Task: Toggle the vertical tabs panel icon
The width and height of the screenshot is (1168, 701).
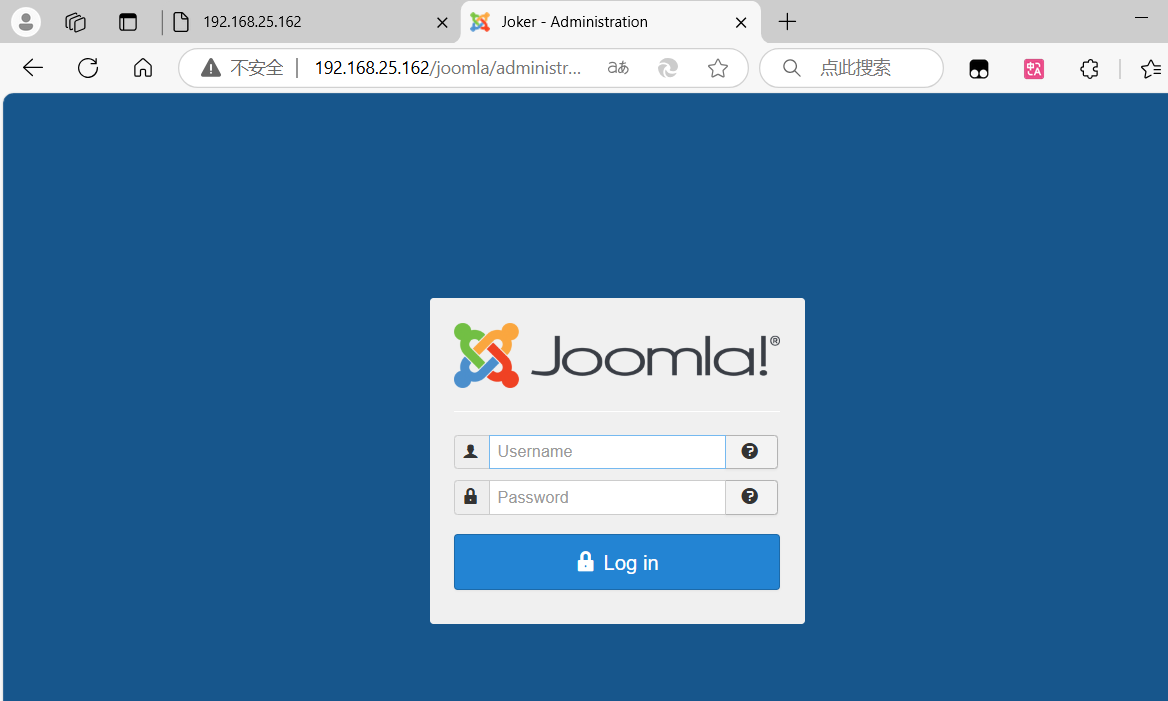Action: pyautogui.click(x=128, y=22)
